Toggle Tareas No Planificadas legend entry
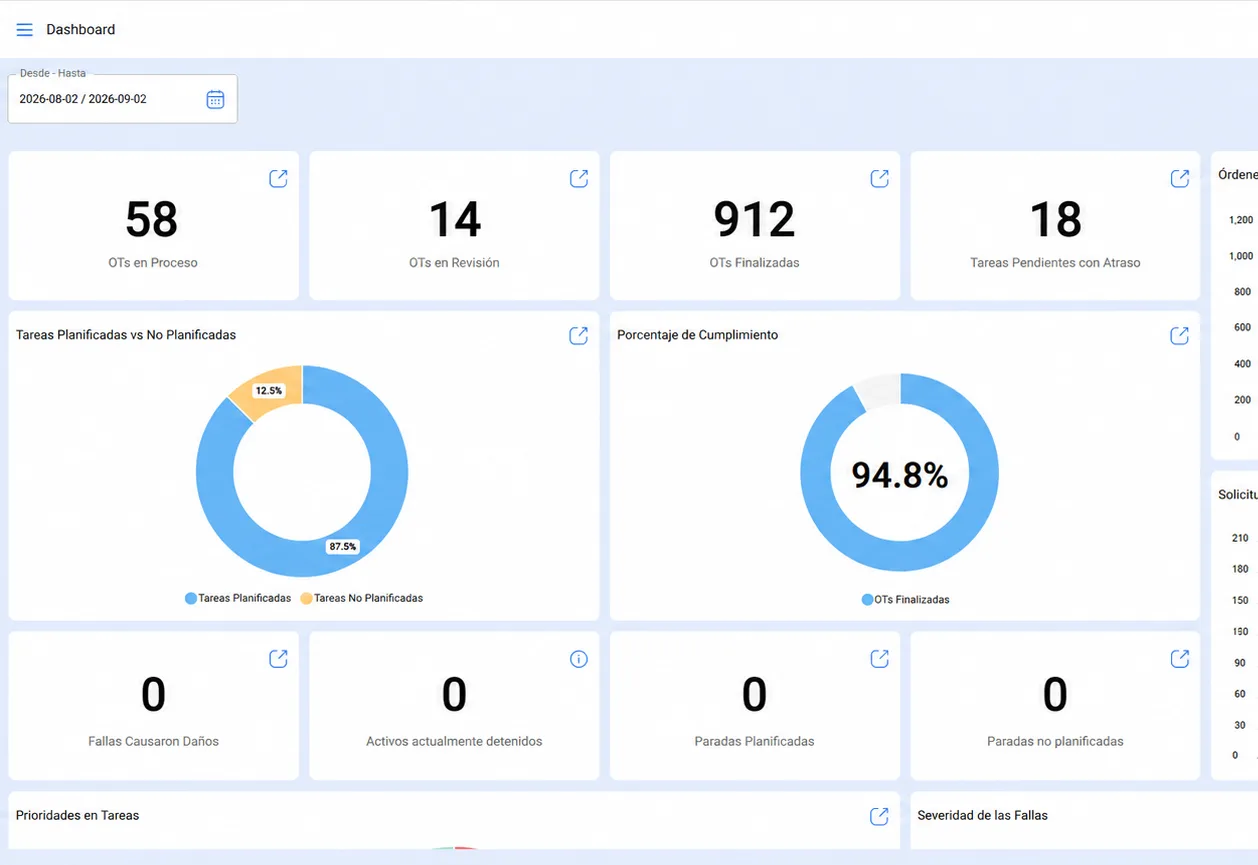 pyautogui.click(x=362, y=598)
